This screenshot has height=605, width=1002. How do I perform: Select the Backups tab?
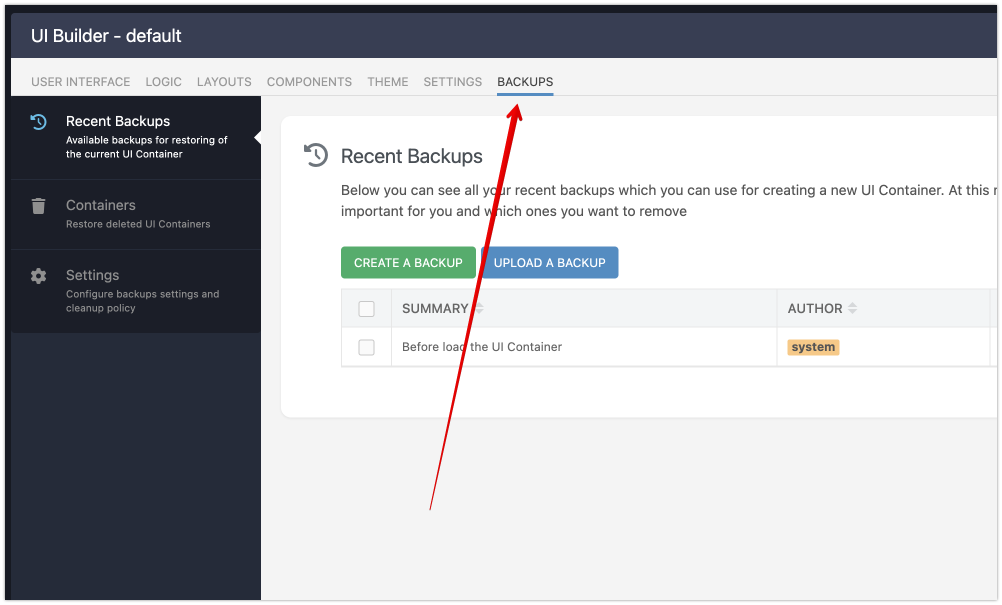click(525, 82)
